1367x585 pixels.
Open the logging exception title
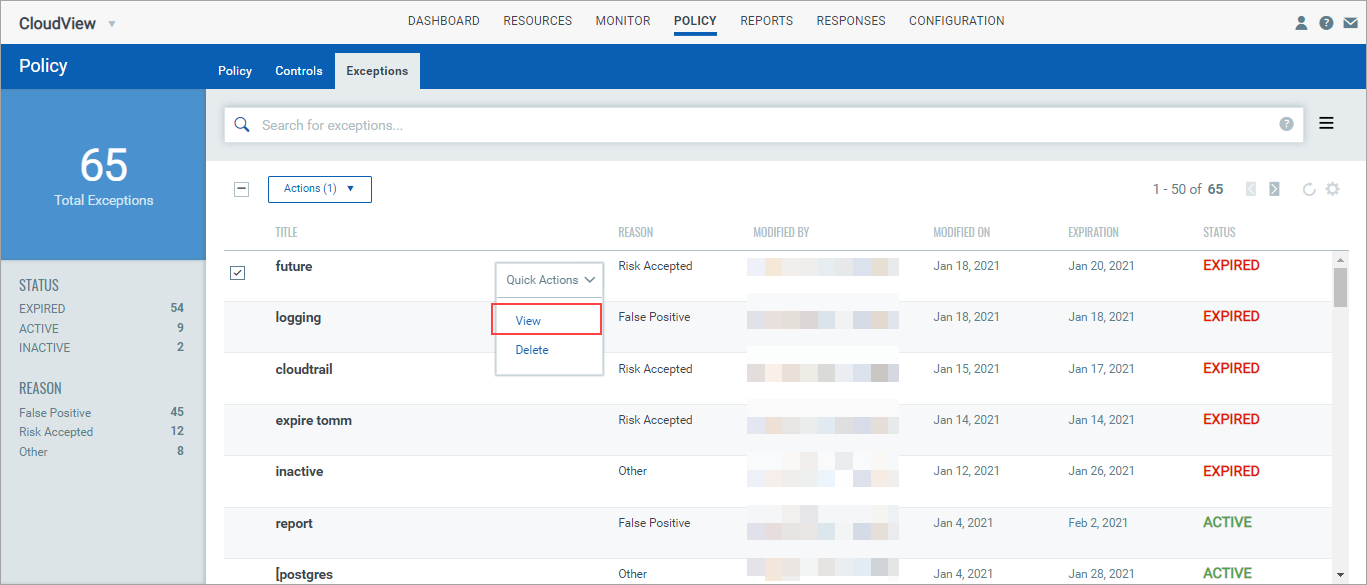pyautogui.click(x=298, y=318)
